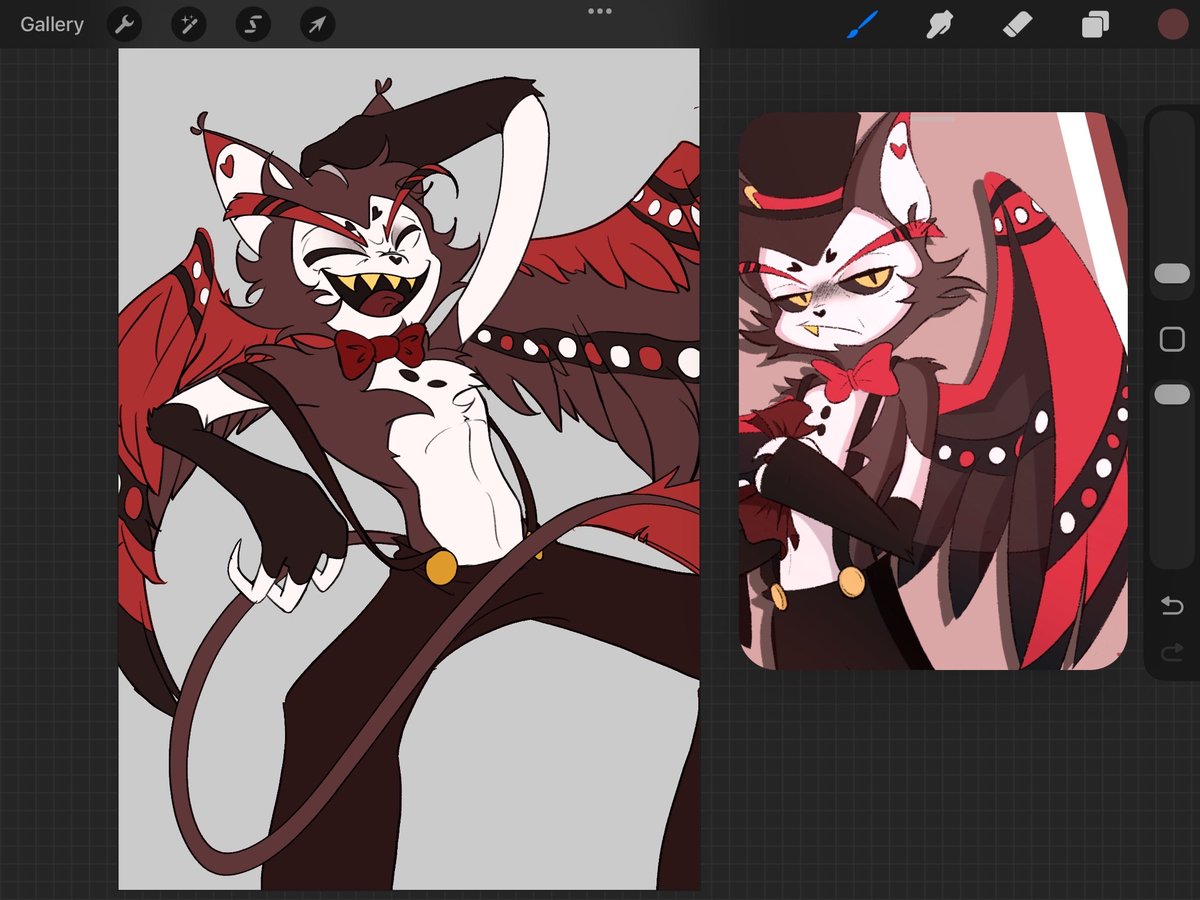This screenshot has width=1200, height=900.
Task: Select the Brush tool
Action: point(862,24)
